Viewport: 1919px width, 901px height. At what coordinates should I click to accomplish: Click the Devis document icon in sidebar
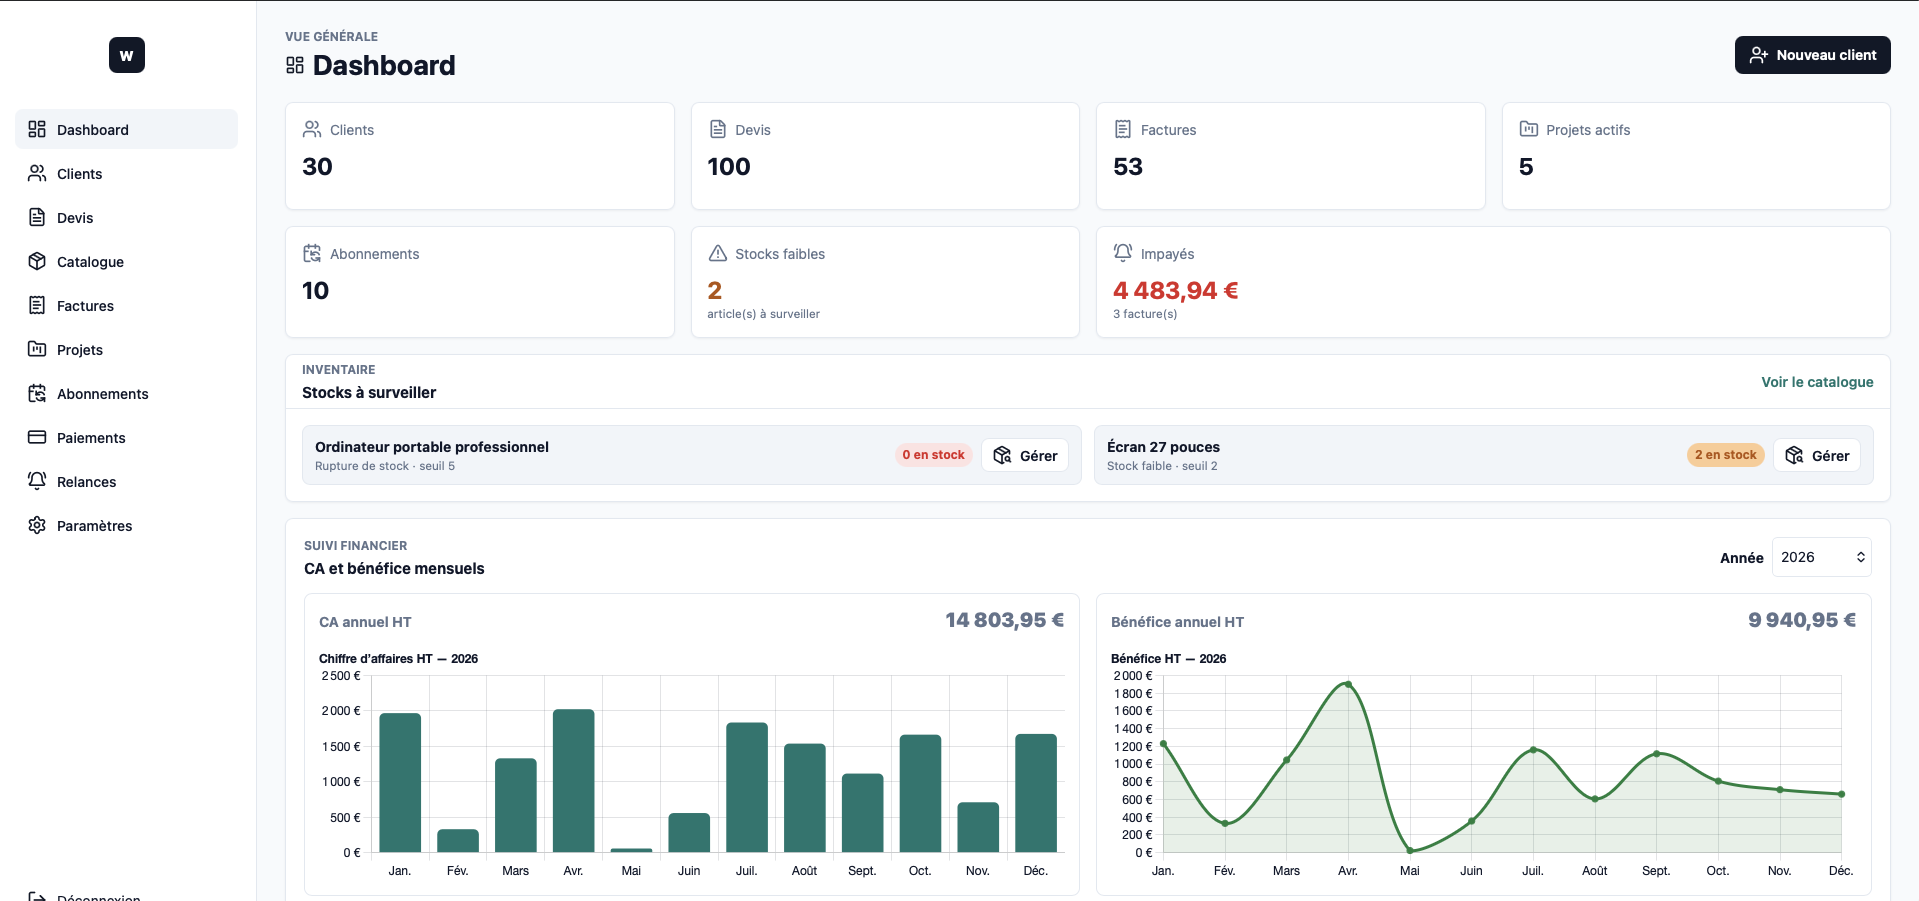[37, 217]
